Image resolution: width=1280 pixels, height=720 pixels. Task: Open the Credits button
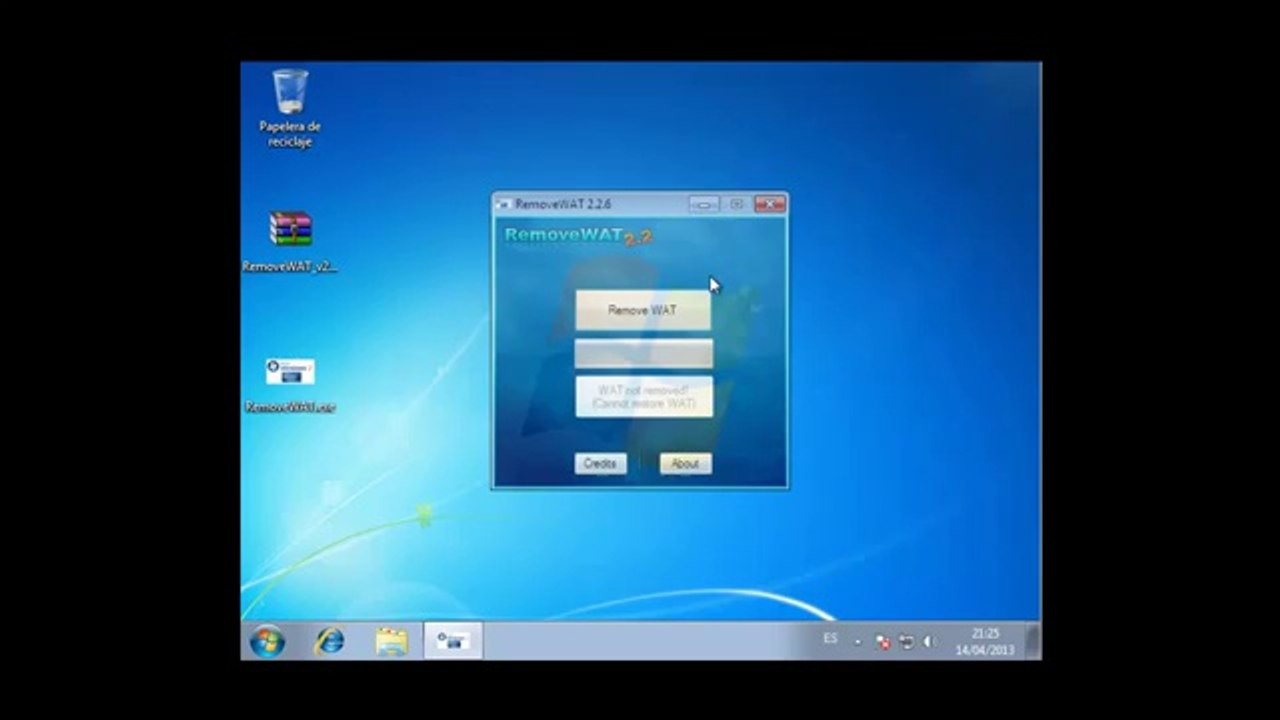click(x=600, y=463)
